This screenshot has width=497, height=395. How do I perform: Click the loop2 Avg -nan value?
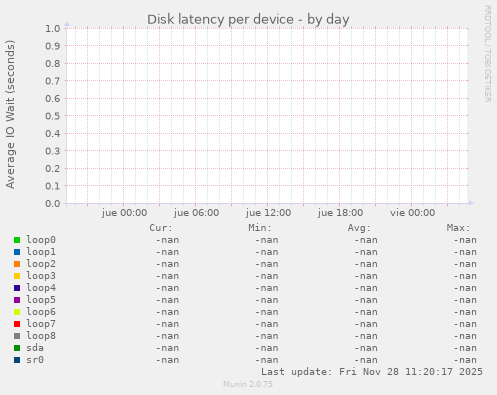366,264
